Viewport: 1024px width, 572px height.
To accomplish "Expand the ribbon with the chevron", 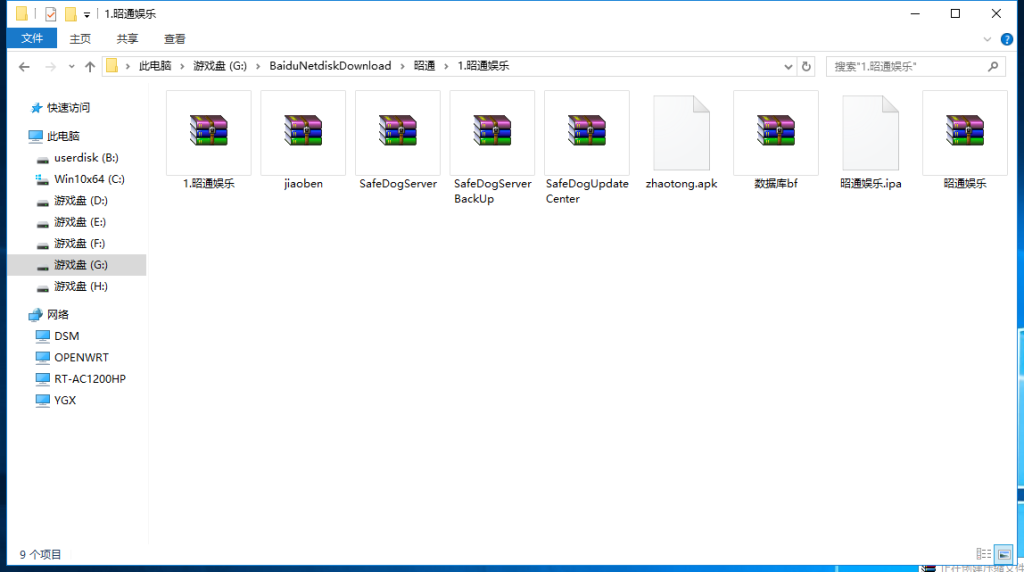I will tap(987, 39).
